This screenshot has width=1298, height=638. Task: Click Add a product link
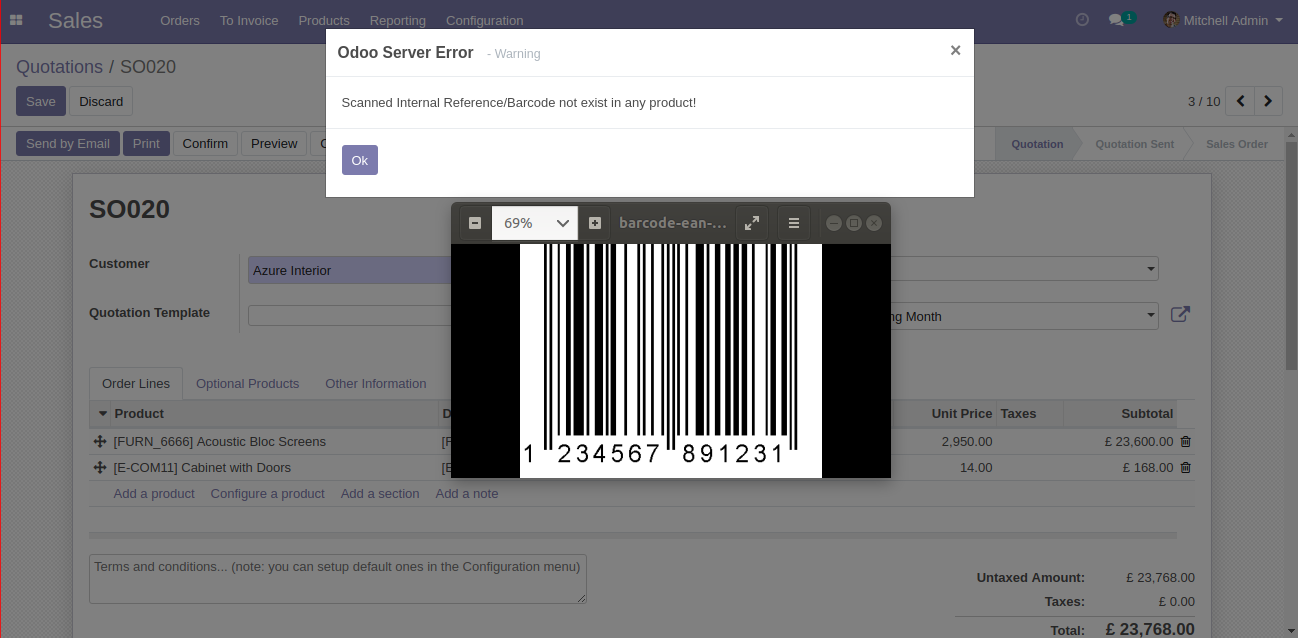point(154,493)
